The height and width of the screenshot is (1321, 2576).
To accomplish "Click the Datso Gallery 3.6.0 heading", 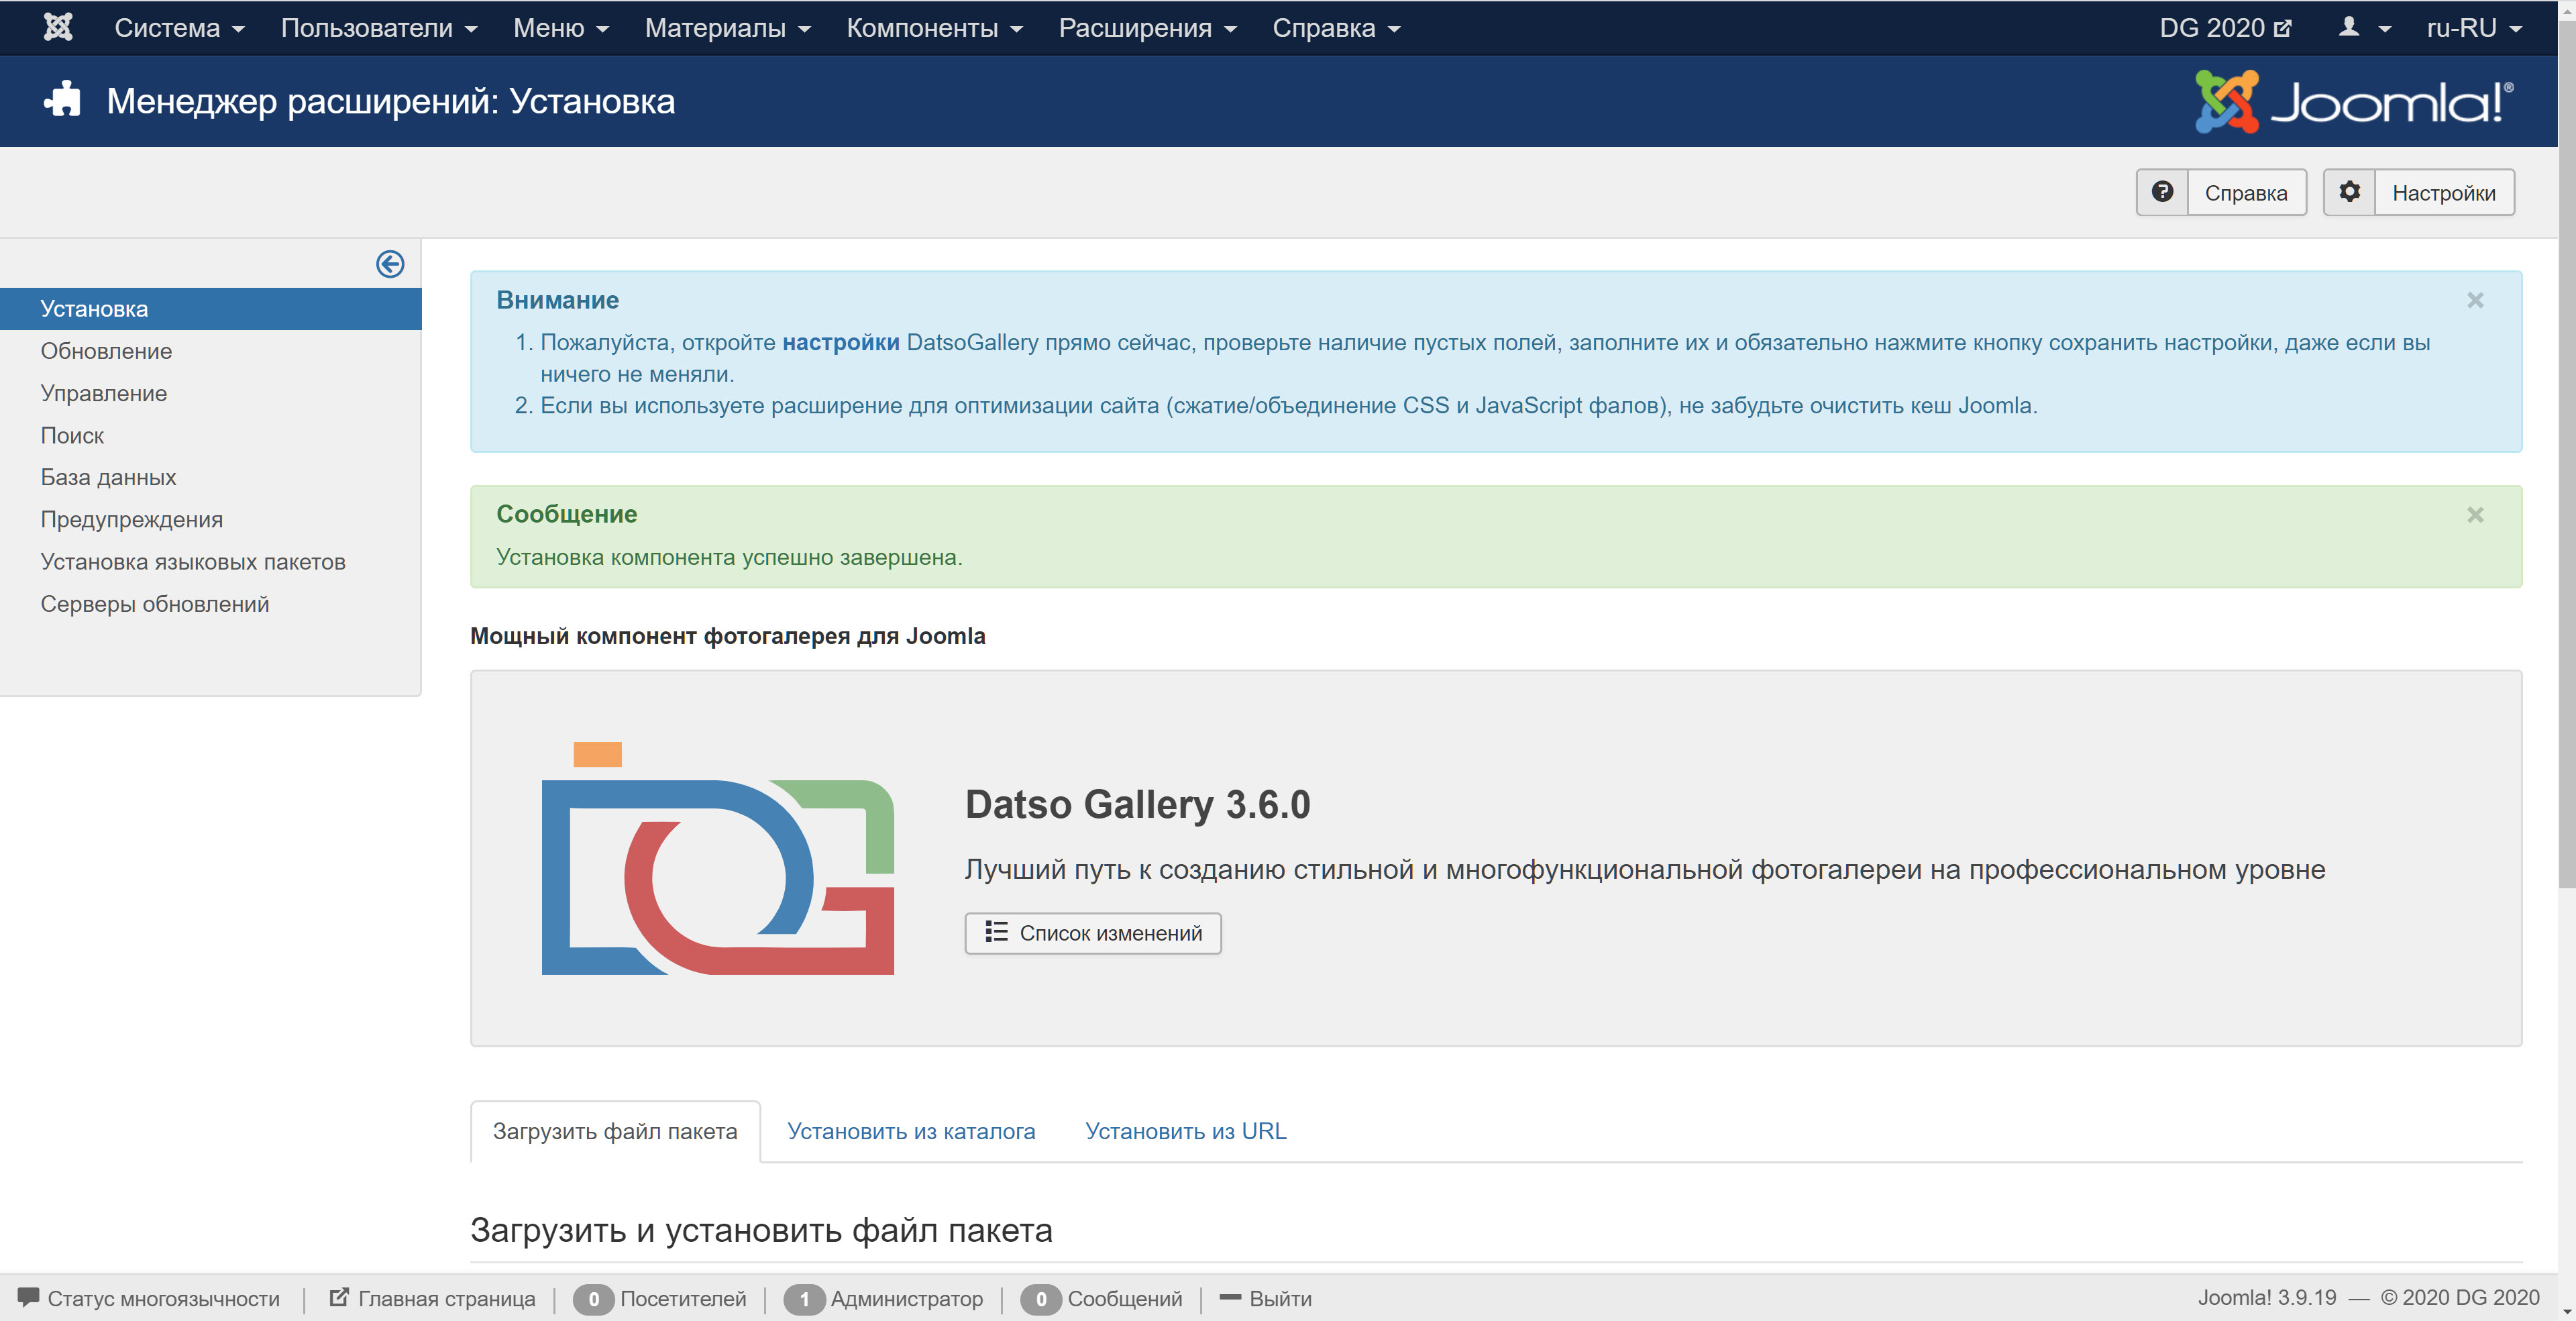I will [1137, 804].
